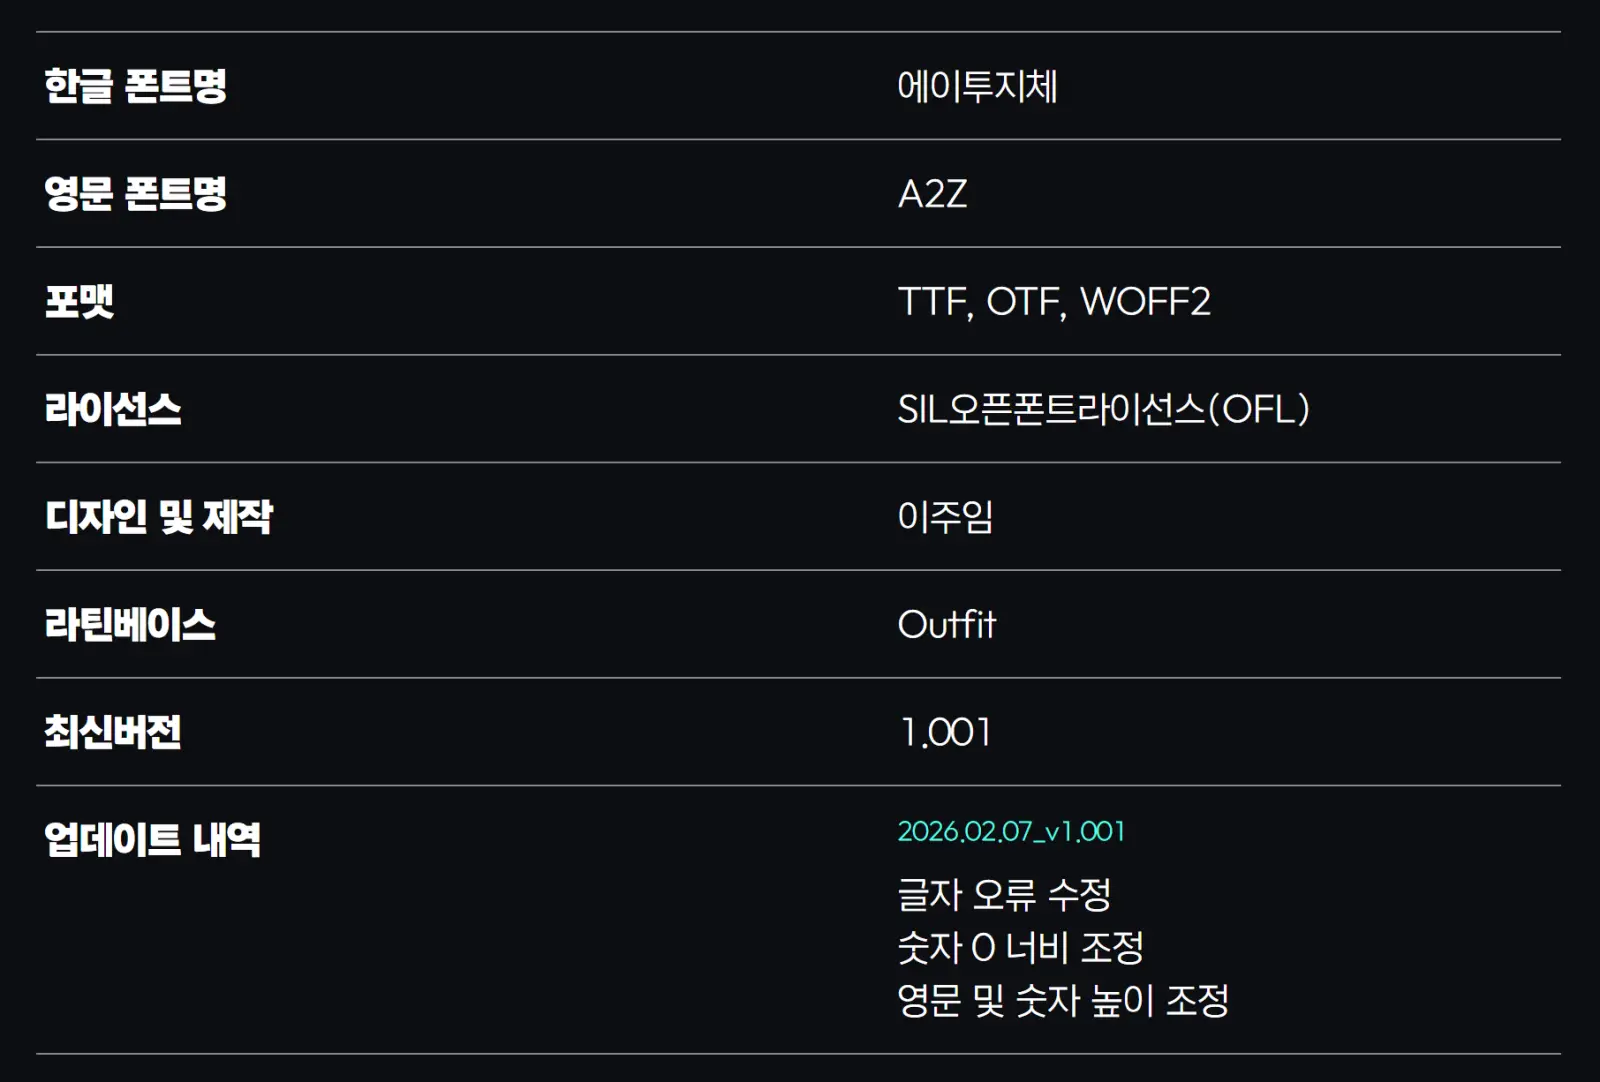Select the A2Z English font name

(x=932, y=194)
